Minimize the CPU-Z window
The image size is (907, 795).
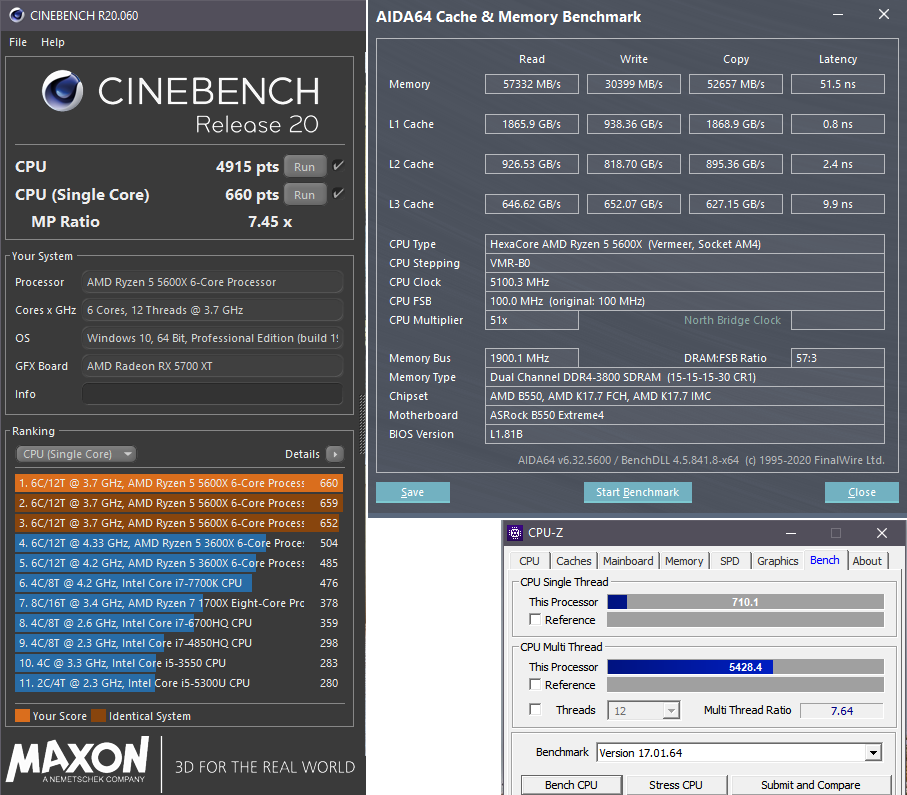791,533
